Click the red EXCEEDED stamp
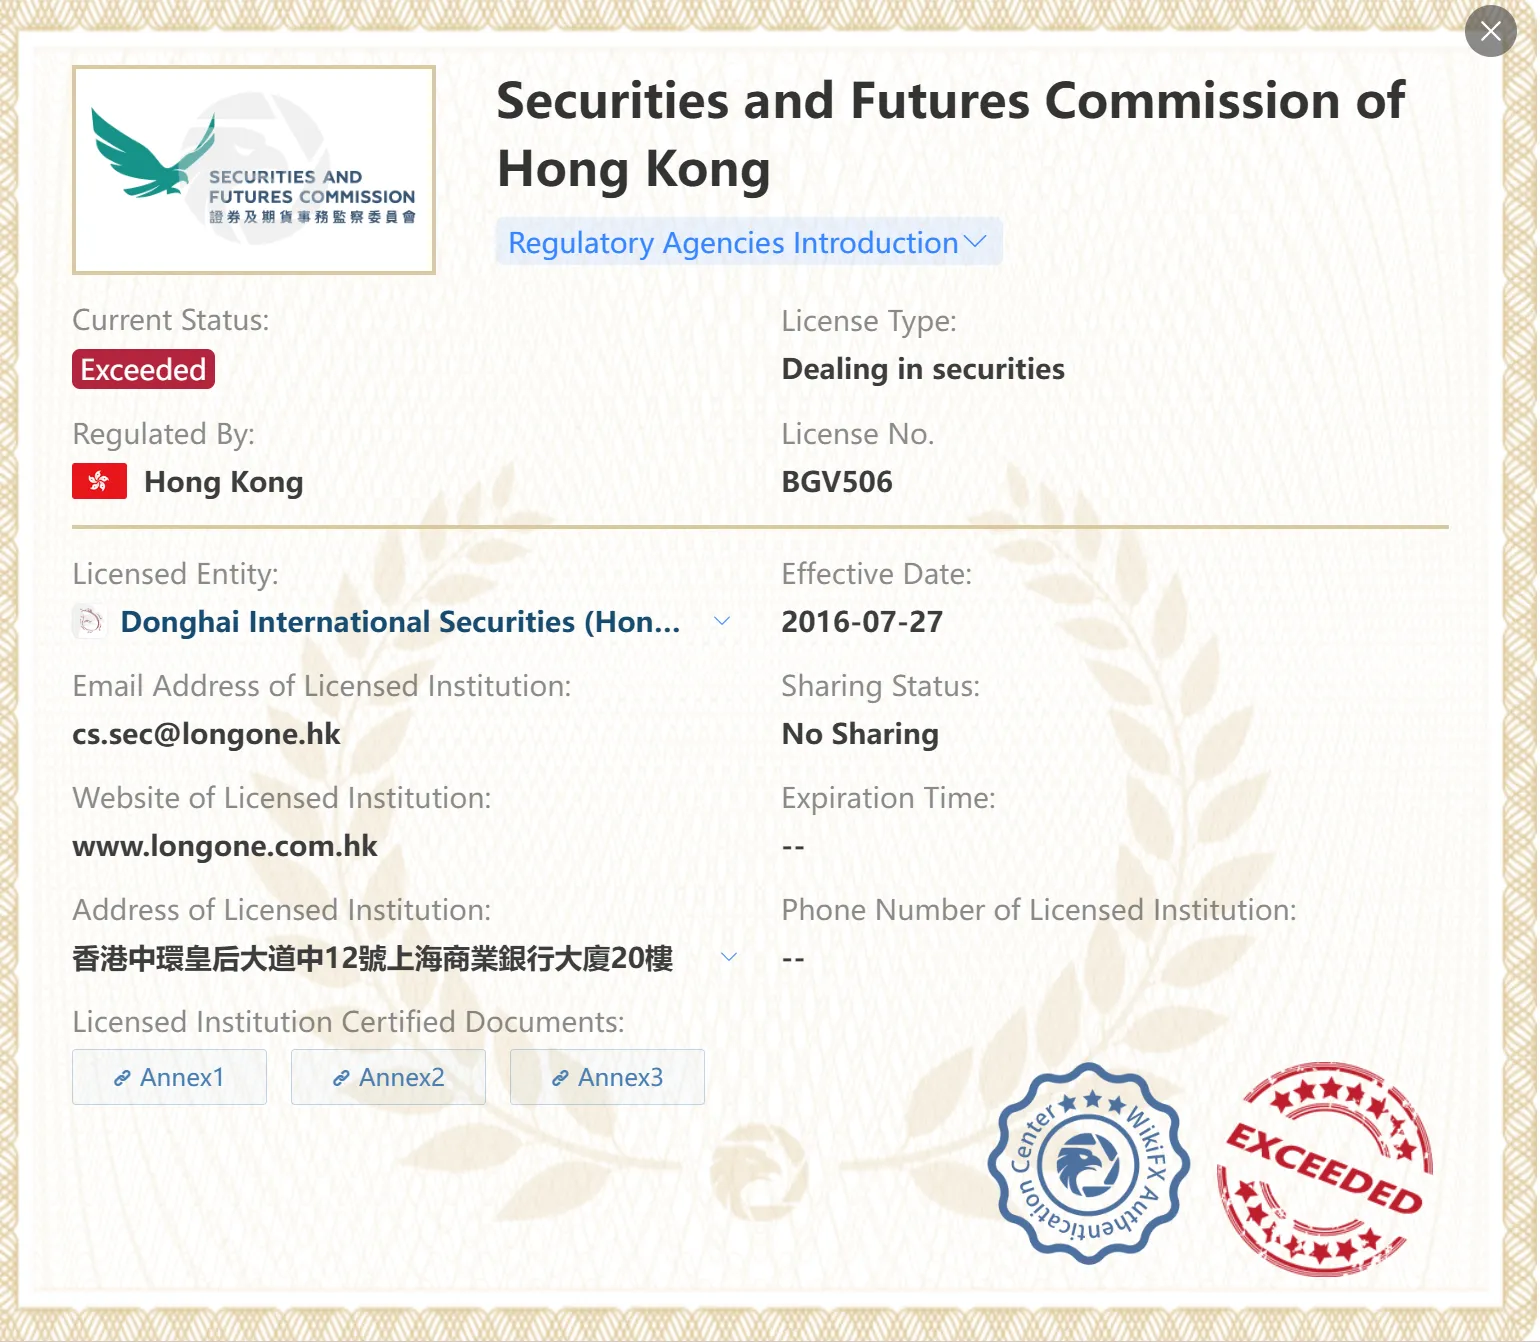The height and width of the screenshot is (1342, 1540). coord(1325,1168)
